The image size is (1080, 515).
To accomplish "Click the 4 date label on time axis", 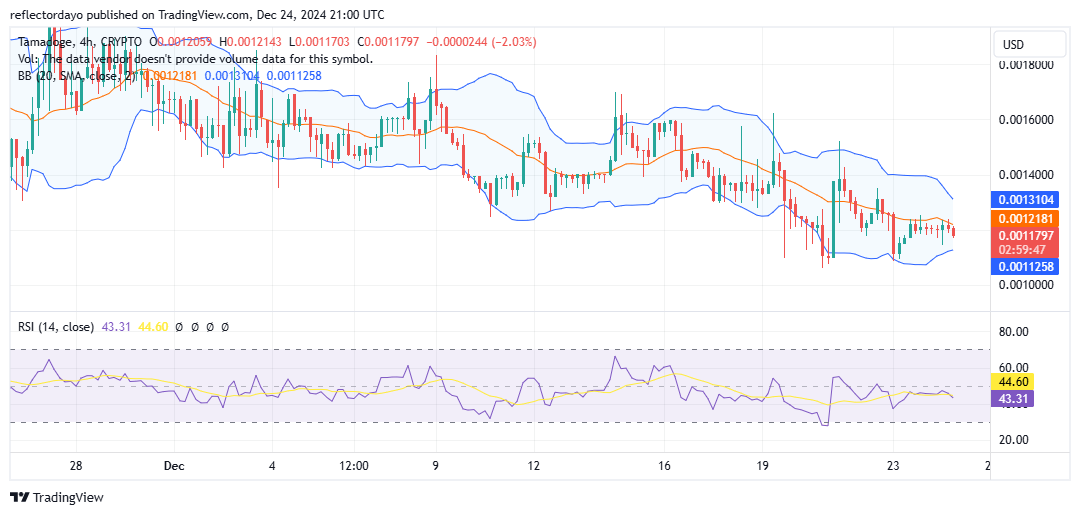I will click(x=273, y=465).
